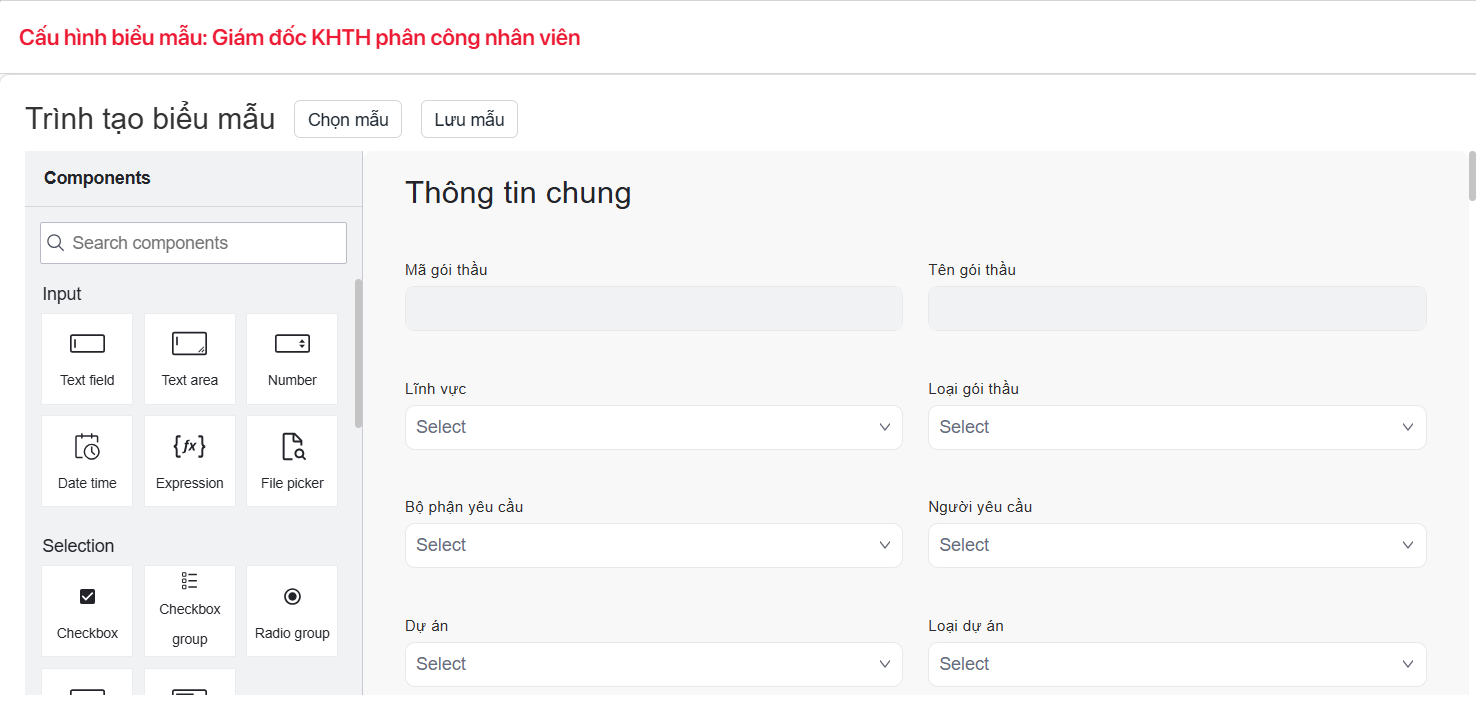This screenshot has width=1476, height=704.
Task: Expand the Dự án dropdown
Action: 653,664
